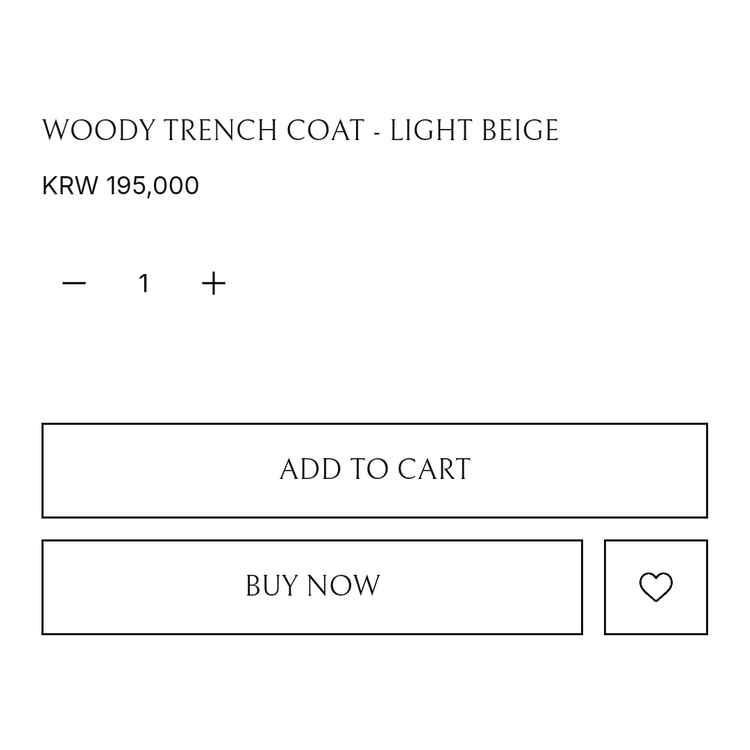Click the Light Beige product heading

pos(300,131)
